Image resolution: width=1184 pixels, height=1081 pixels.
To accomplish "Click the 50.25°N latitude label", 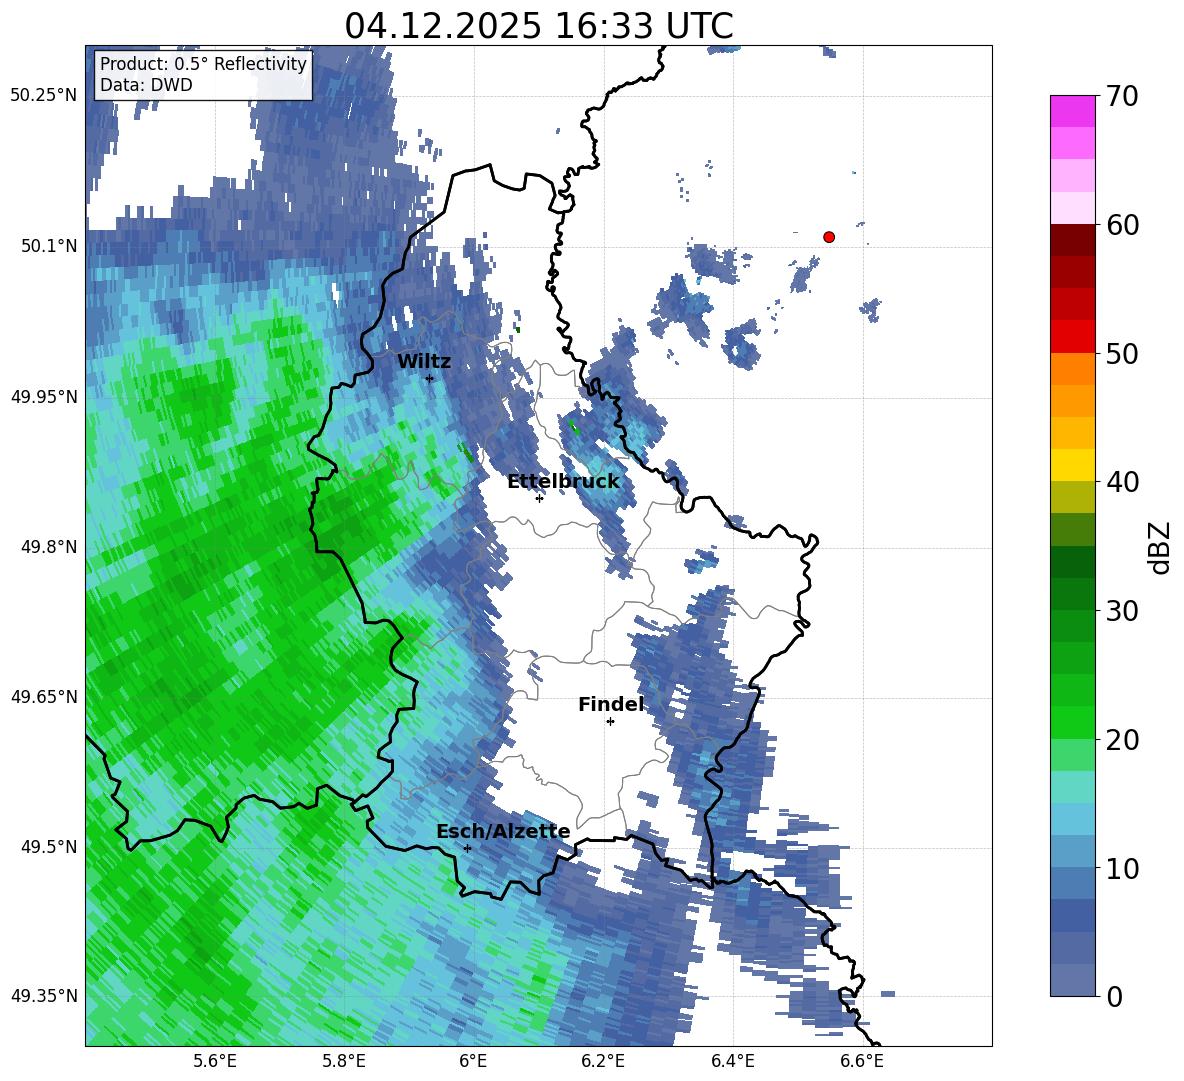I will click(x=44, y=96).
